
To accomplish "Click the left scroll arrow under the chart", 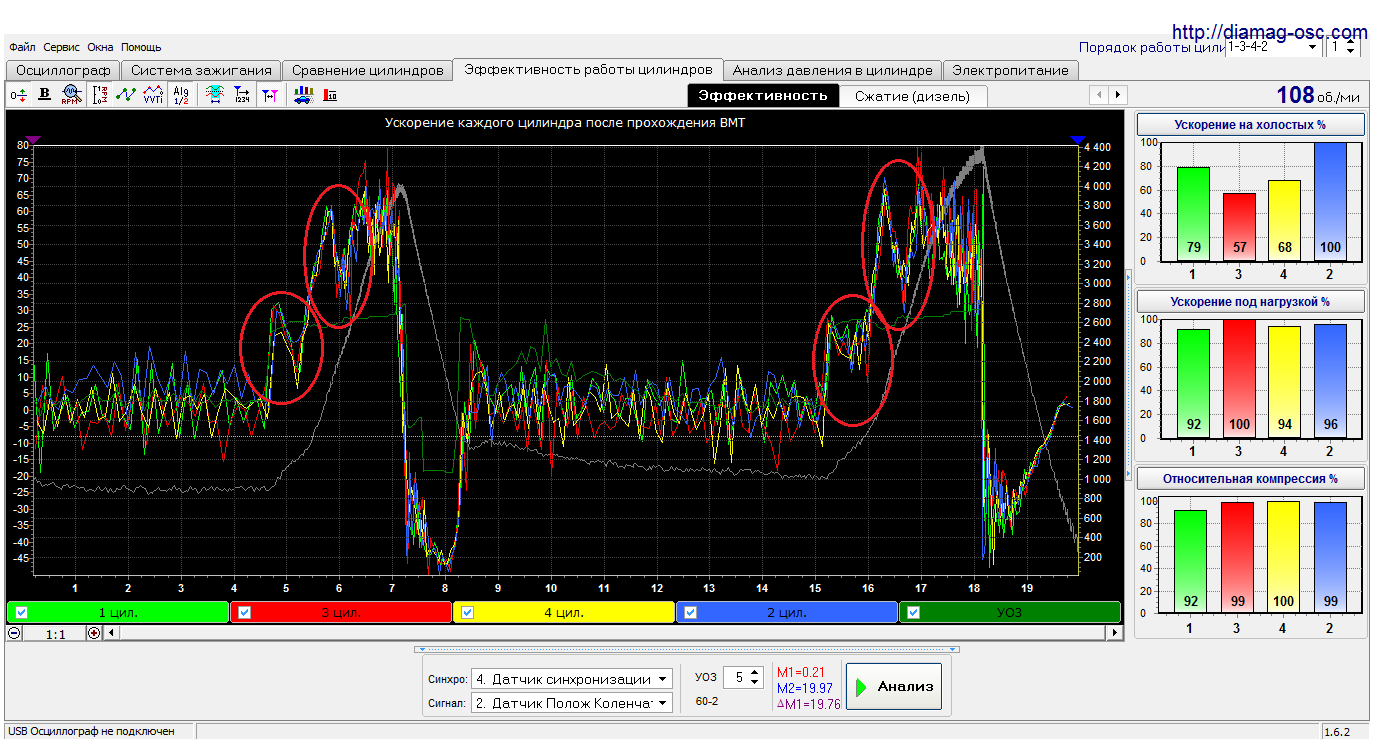I will 111,633.
